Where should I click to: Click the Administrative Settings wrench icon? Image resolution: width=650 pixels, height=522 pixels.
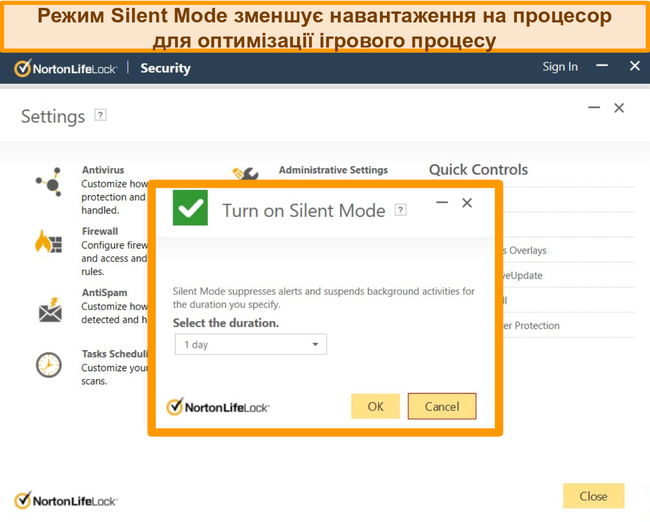(x=245, y=173)
